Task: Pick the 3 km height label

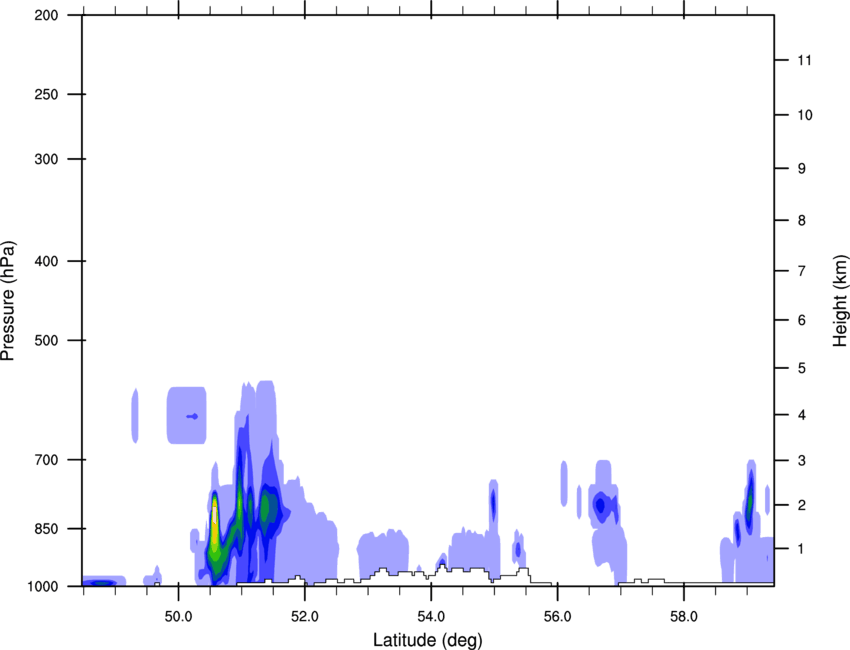Action: 802,461
